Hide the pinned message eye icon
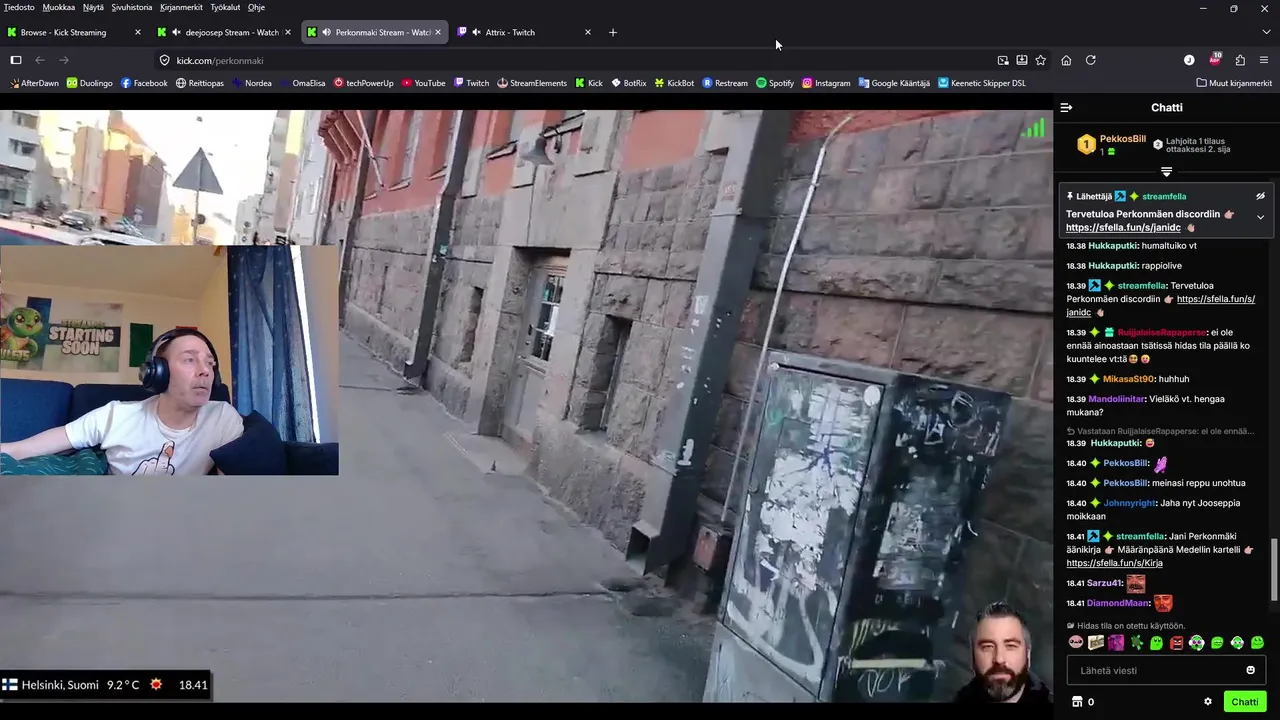The image size is (1280, 720). click(1260, 196)
